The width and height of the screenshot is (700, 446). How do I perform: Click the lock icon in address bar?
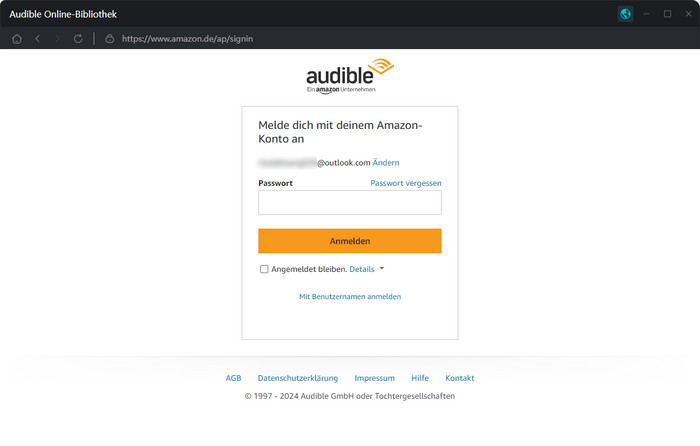pos(109,39)
